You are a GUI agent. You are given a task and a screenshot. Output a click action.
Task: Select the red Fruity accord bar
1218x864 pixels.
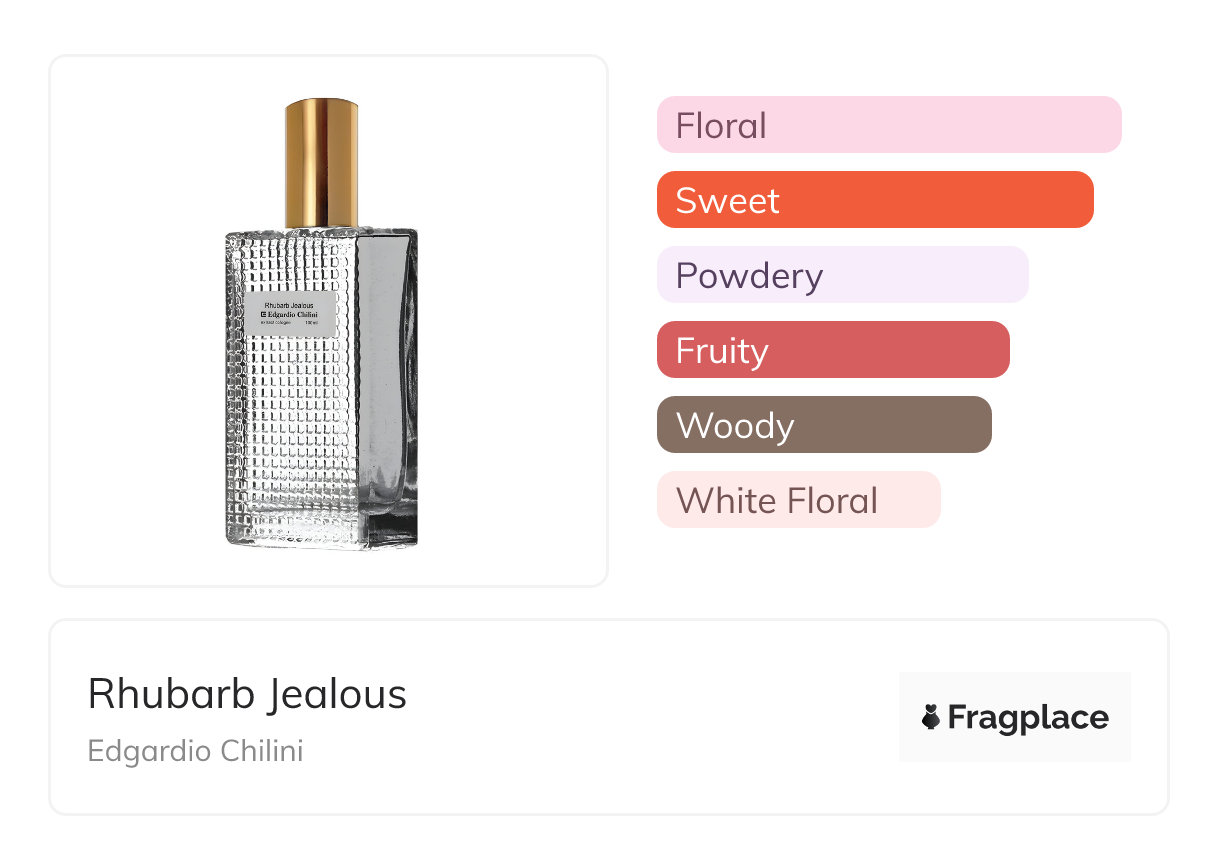click(832, 350)
